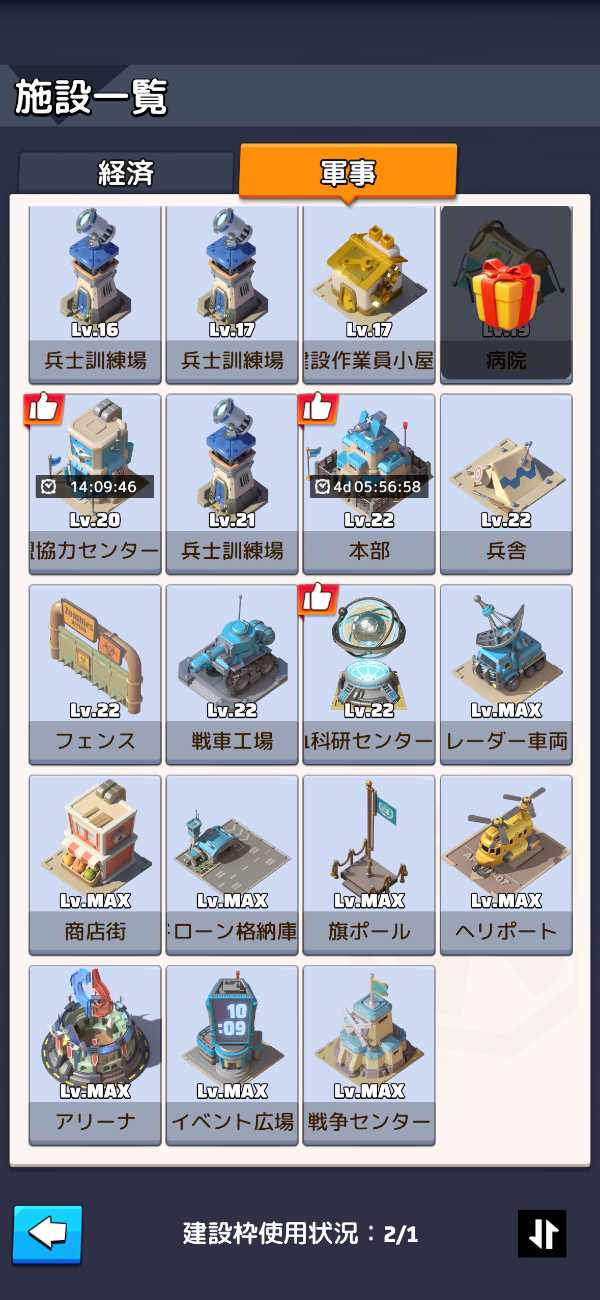This screenshot has height=1300, width=600.
Task: Open the Lv.16 兵士訓練場 tile
Action: (95, 292)
